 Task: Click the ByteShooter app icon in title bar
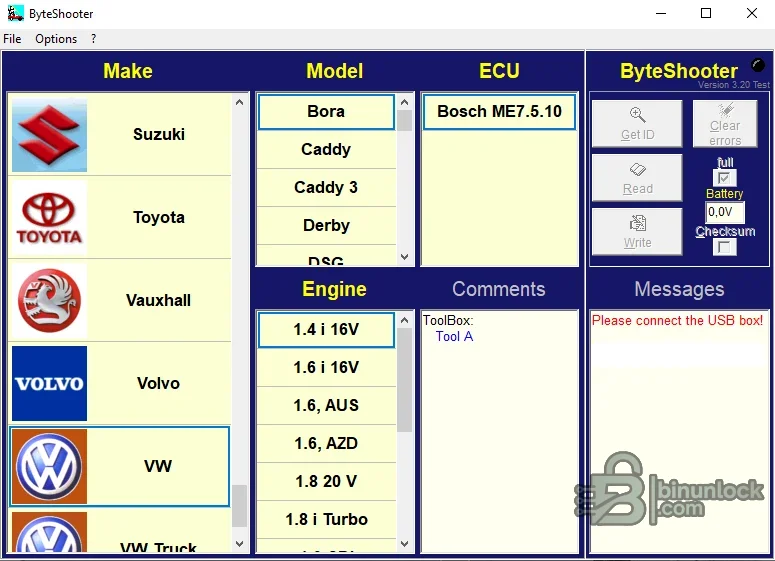[15, 13]
